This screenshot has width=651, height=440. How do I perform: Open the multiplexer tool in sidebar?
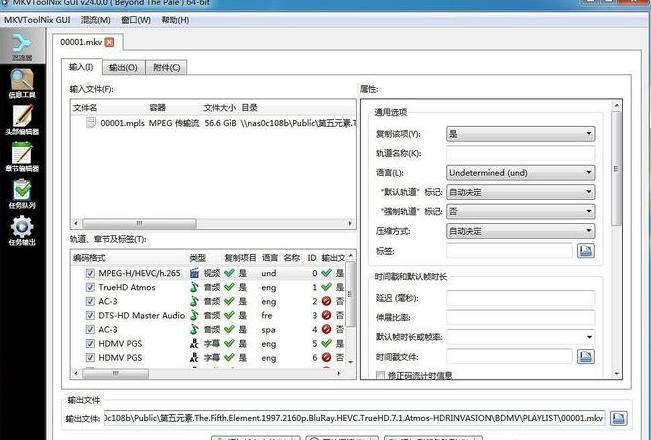[x=22, y=46]
